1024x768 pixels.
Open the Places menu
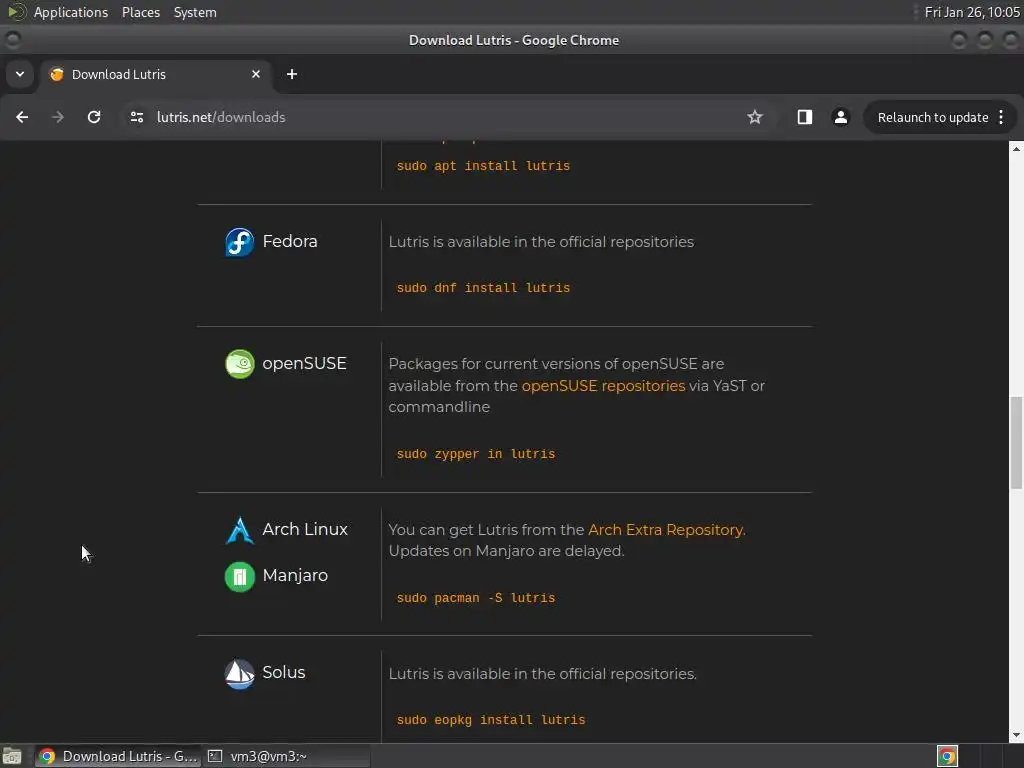tap(141, 12)
